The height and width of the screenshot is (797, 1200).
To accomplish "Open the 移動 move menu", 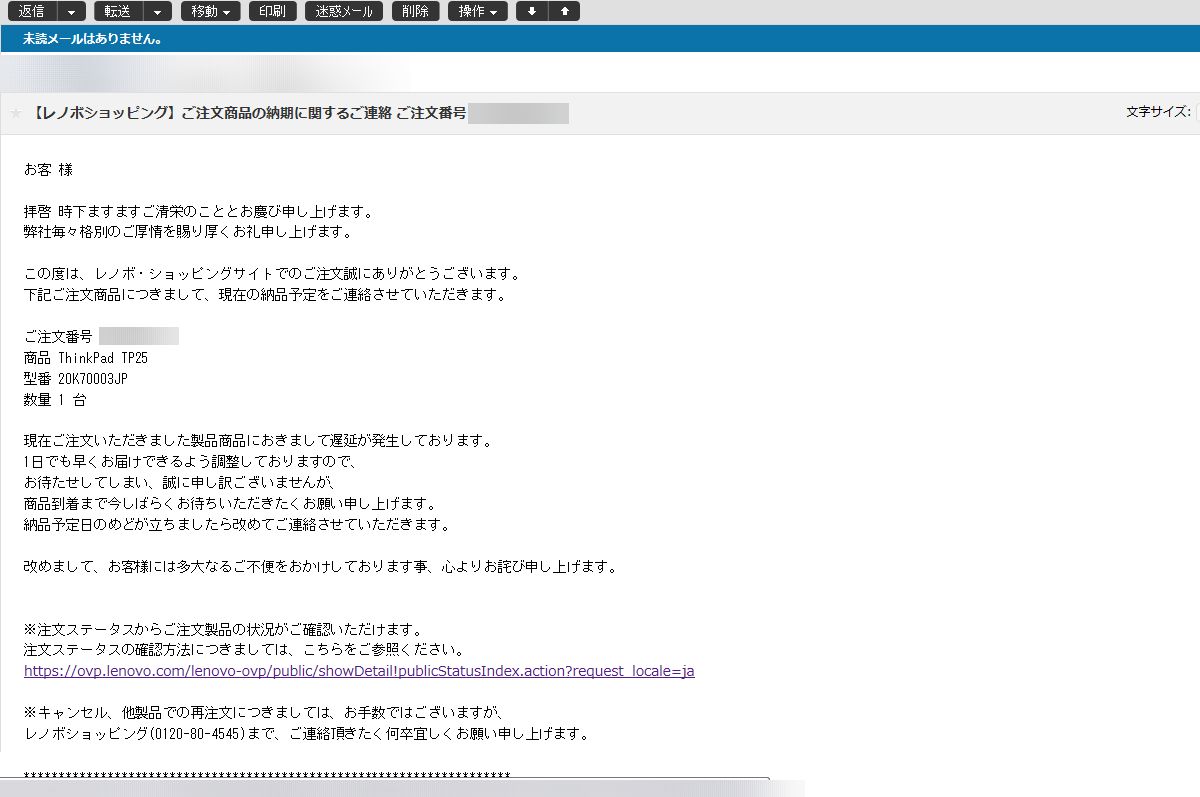I will 211,12.
